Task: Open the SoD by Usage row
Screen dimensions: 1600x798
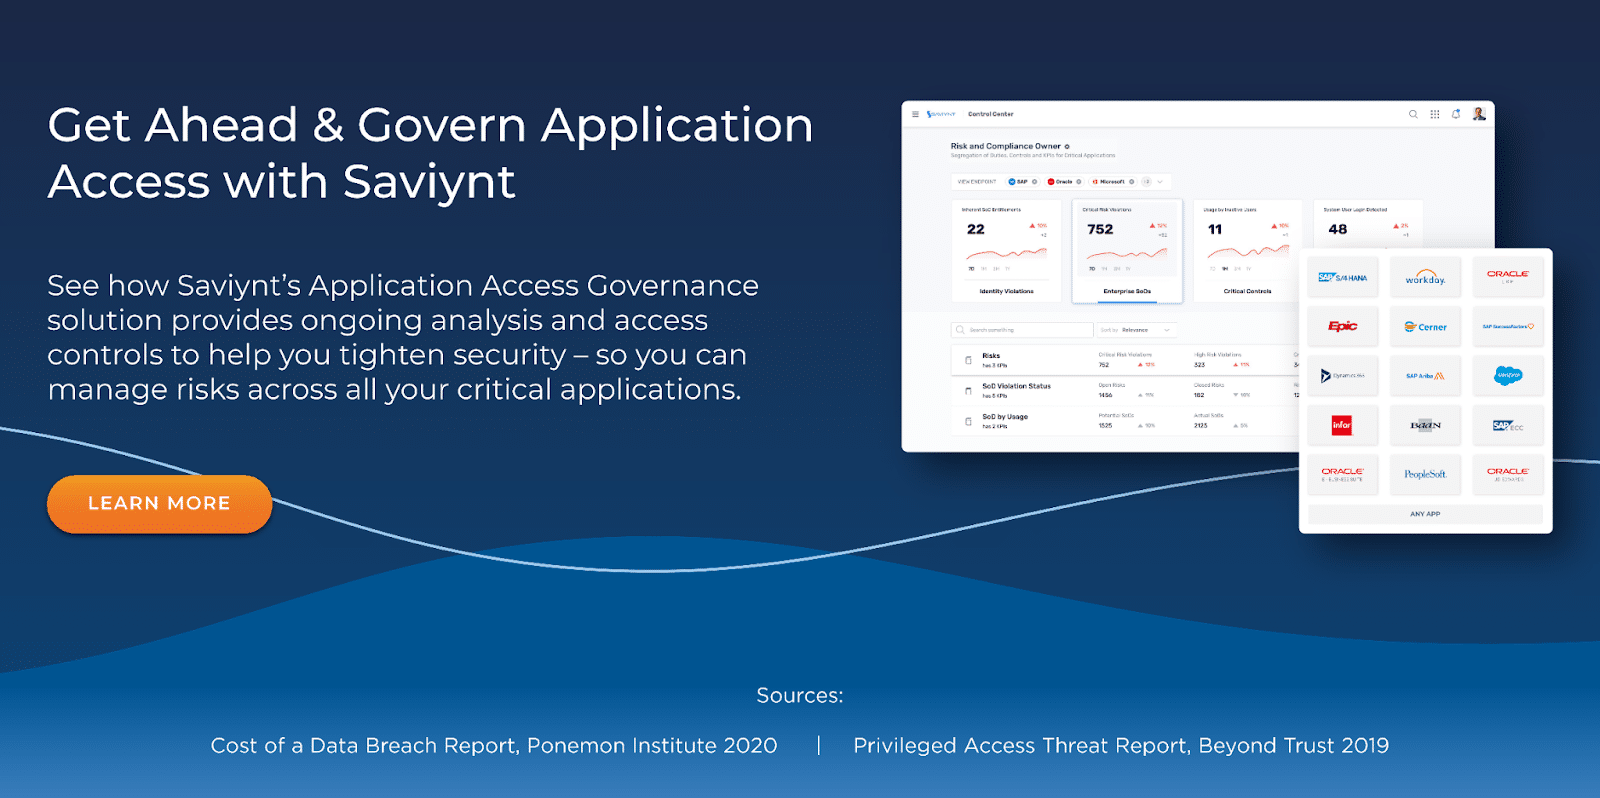Action: point(1125,421)
